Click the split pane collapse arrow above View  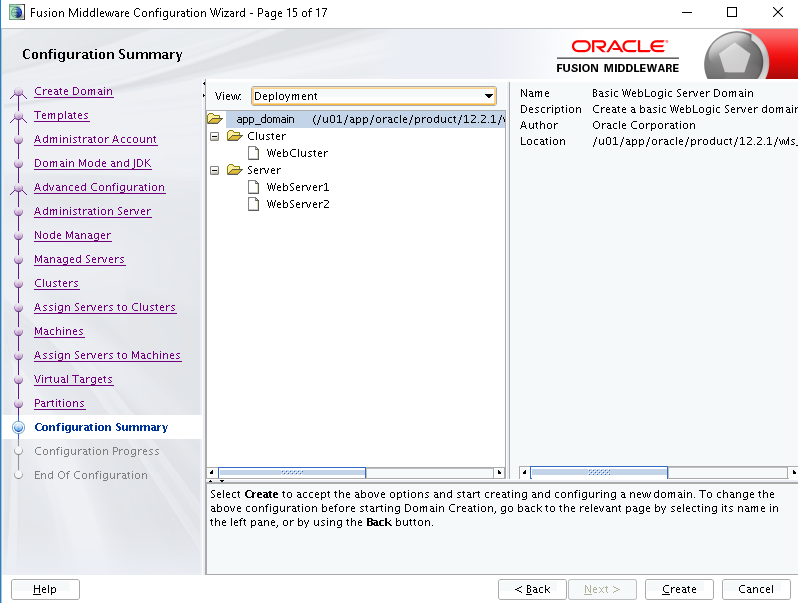204,83
